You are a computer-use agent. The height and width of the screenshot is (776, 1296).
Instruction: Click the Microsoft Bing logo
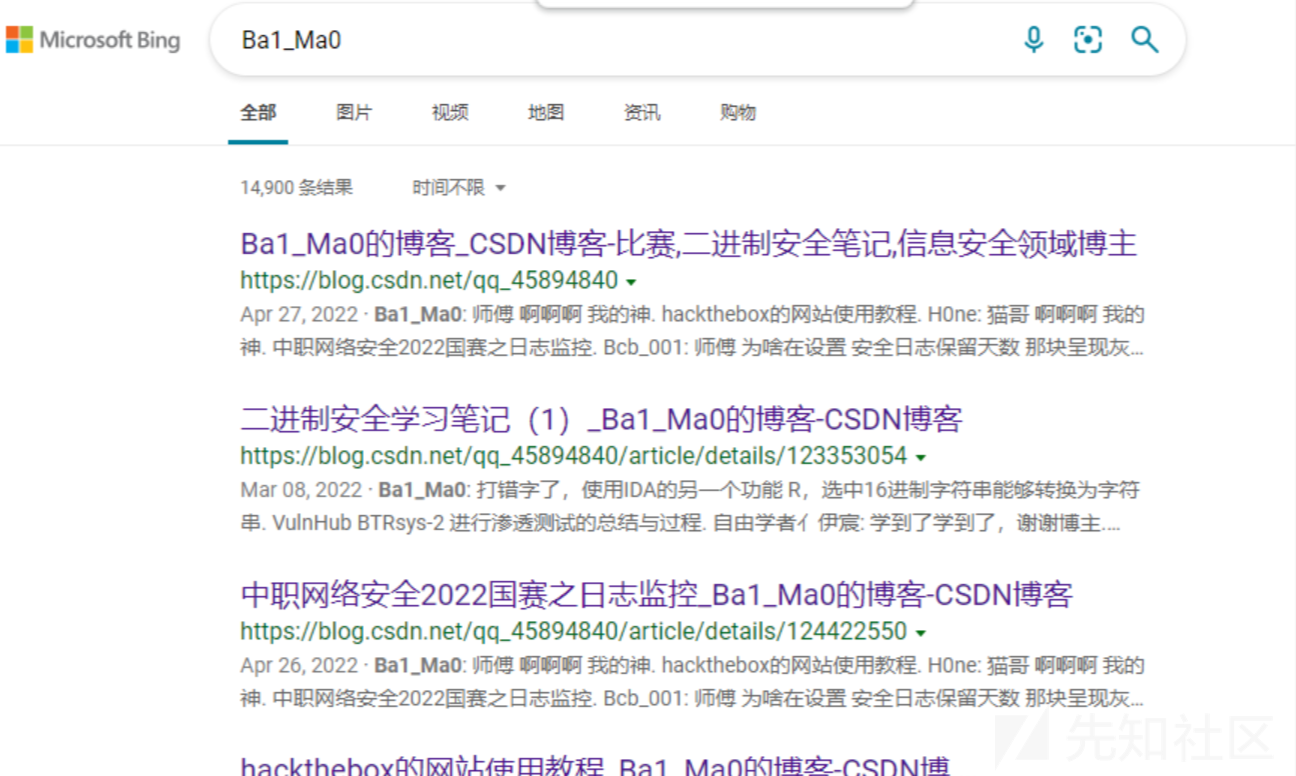[93, 40]
